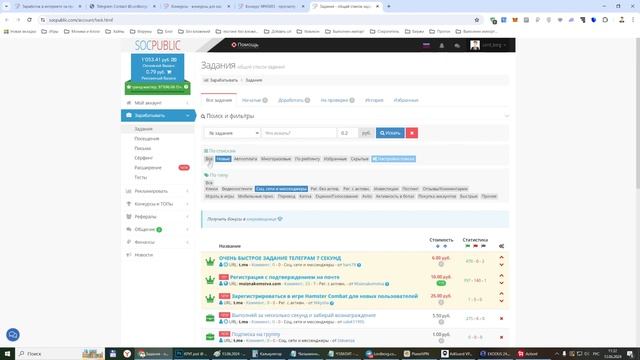
Task: Open the Новости sidebar item
Action: [x=158, y=255]
